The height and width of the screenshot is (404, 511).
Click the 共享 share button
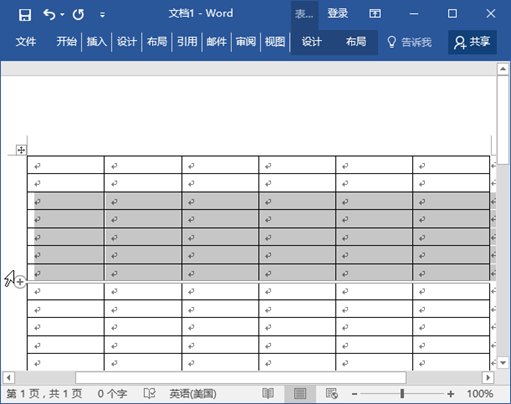click(x=472, y=42)
